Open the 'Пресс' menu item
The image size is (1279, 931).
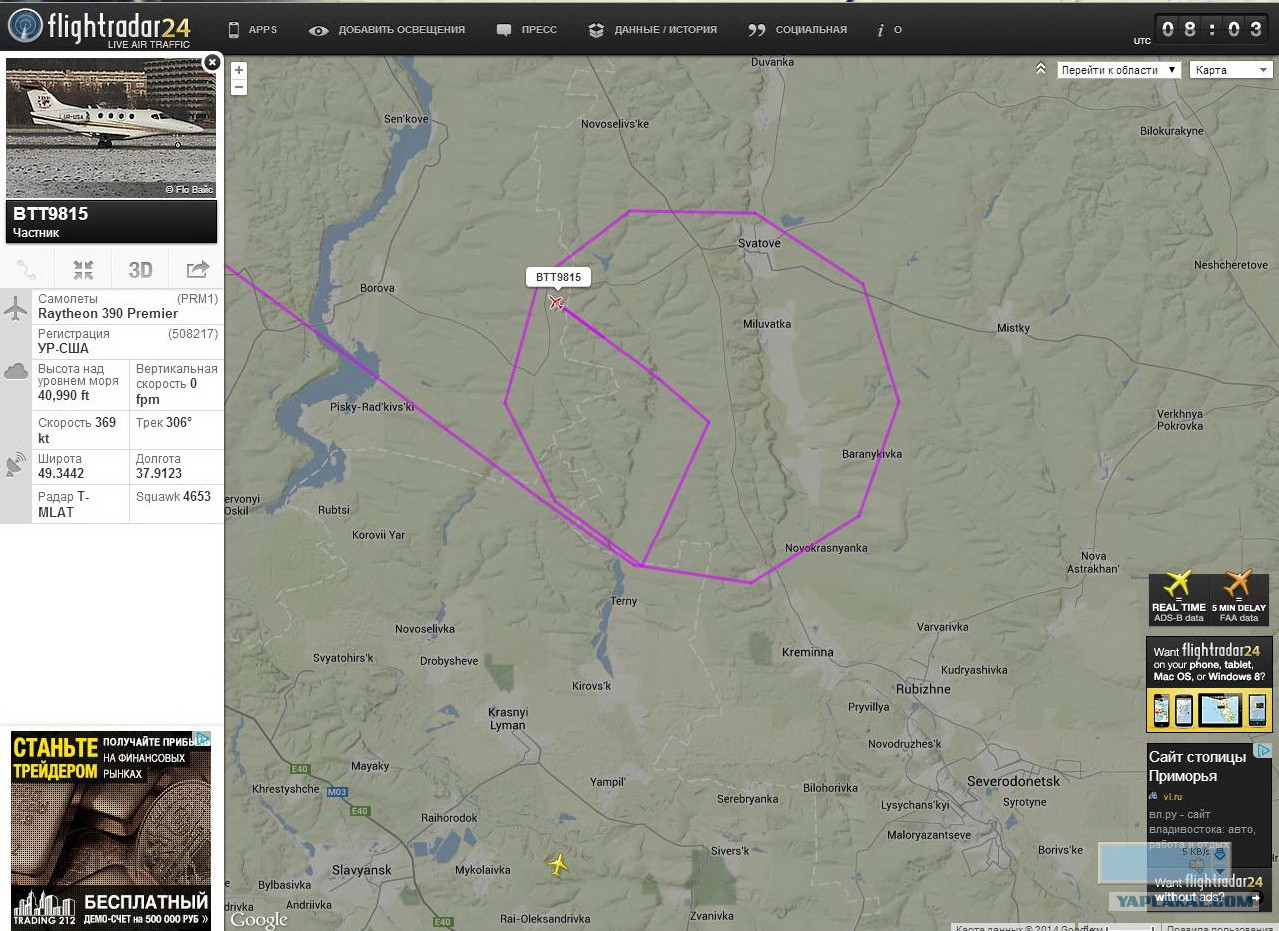tap(527, 30)
